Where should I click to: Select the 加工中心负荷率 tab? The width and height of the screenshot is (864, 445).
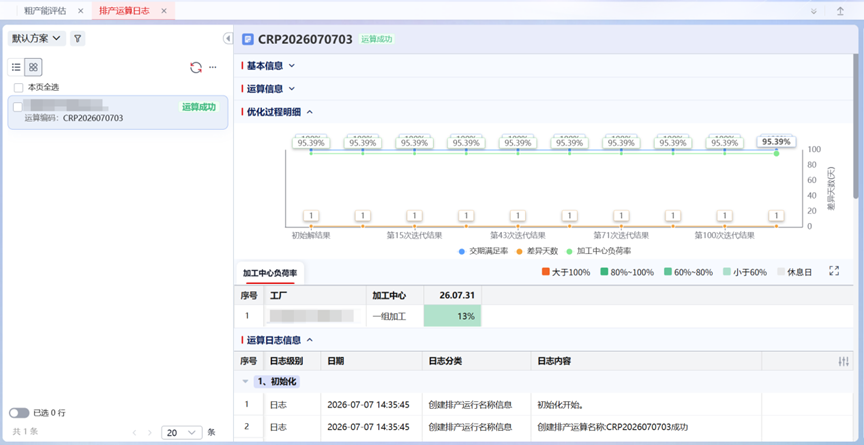(x=269, y=273)
